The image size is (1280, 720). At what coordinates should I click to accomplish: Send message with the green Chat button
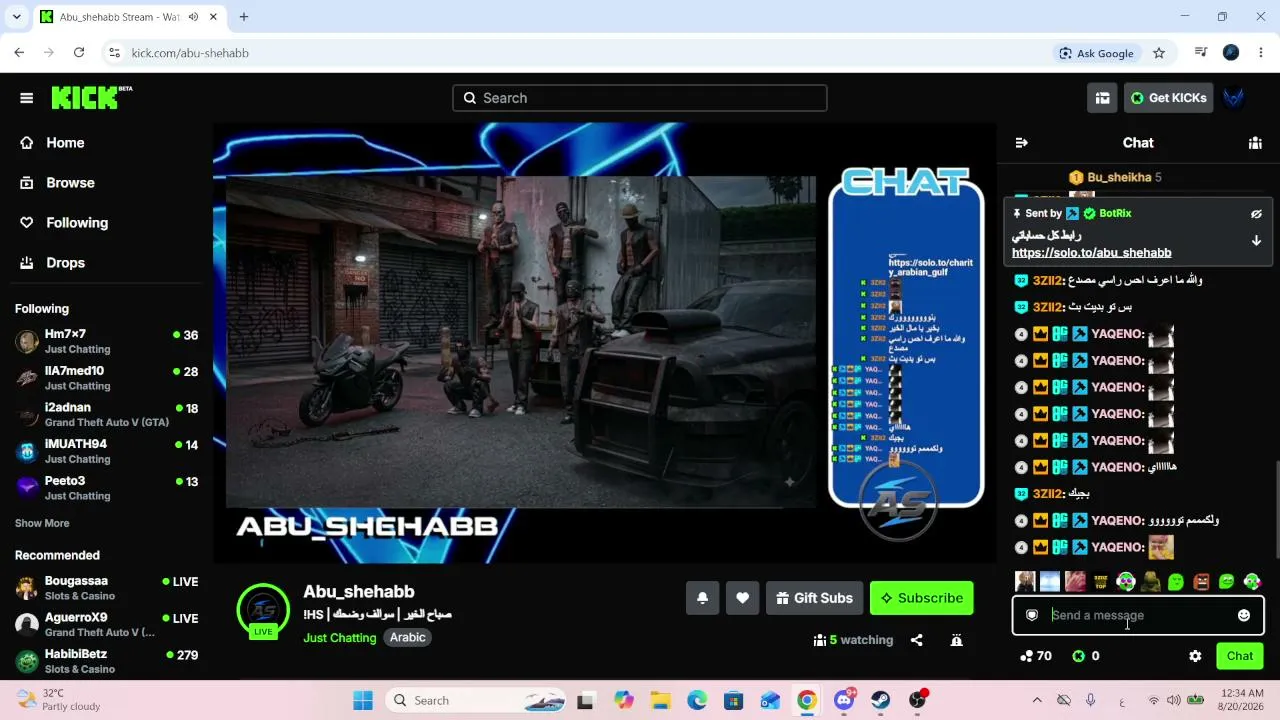pos(1240,656)
